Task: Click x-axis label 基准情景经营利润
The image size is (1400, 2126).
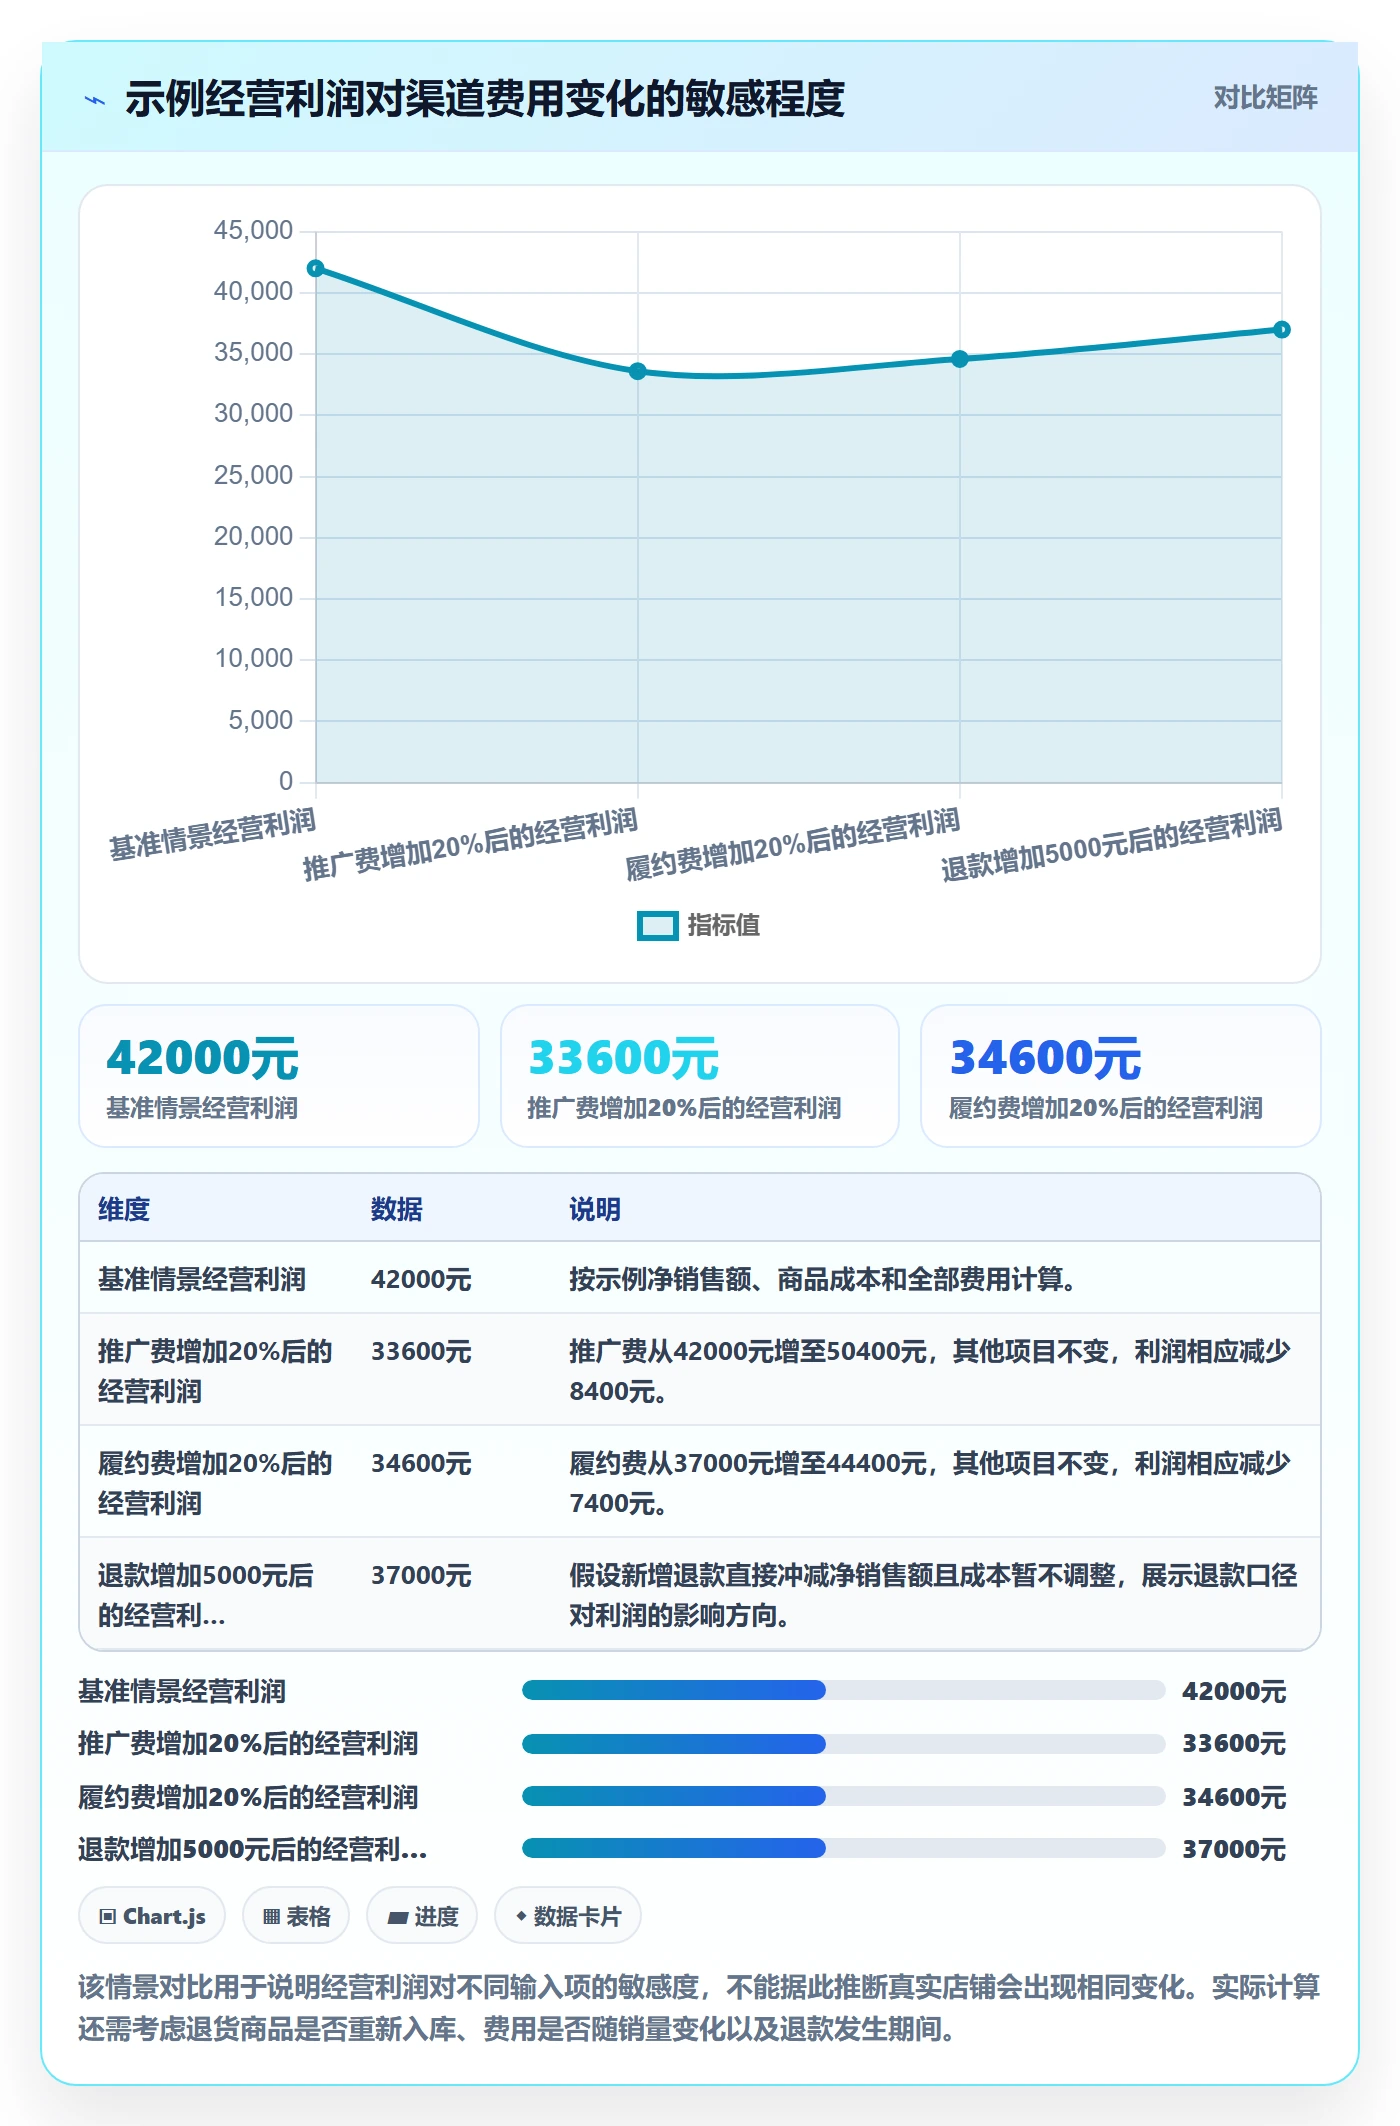Action: [212, 834]
